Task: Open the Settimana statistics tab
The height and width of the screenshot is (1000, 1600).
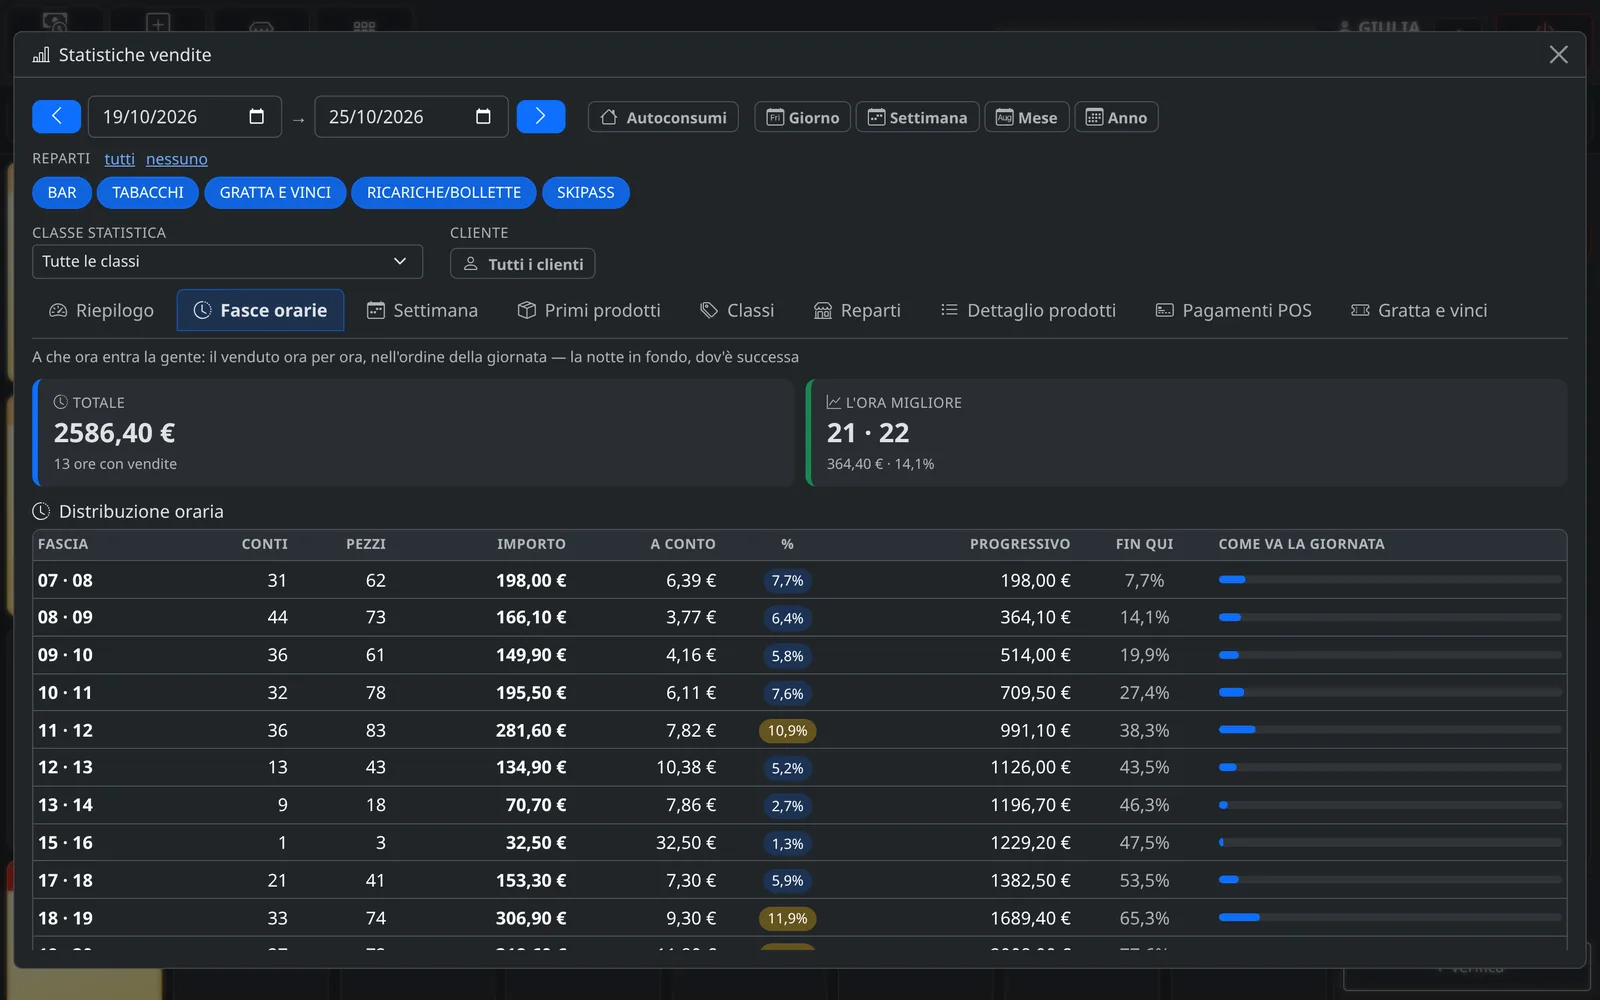Action: pyautogui.click(x=422, y=310)
